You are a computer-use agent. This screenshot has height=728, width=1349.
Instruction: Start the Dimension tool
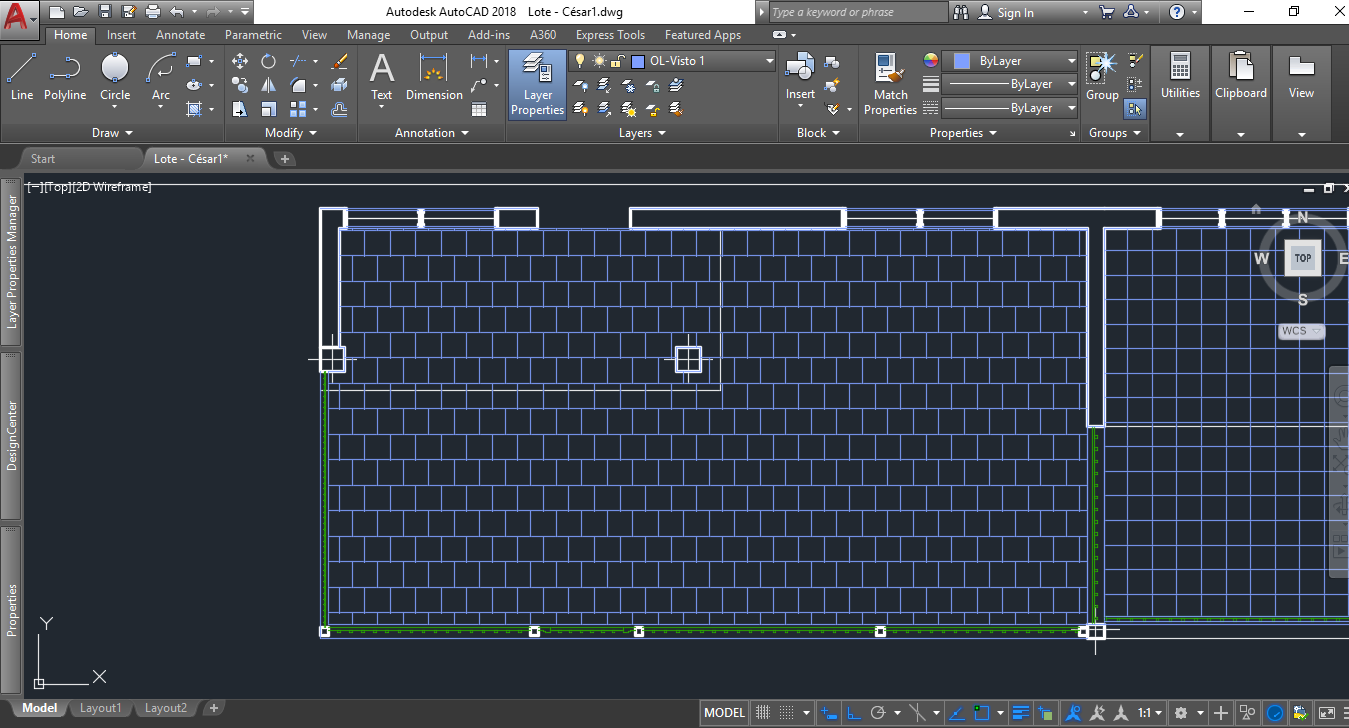(434, 77)
